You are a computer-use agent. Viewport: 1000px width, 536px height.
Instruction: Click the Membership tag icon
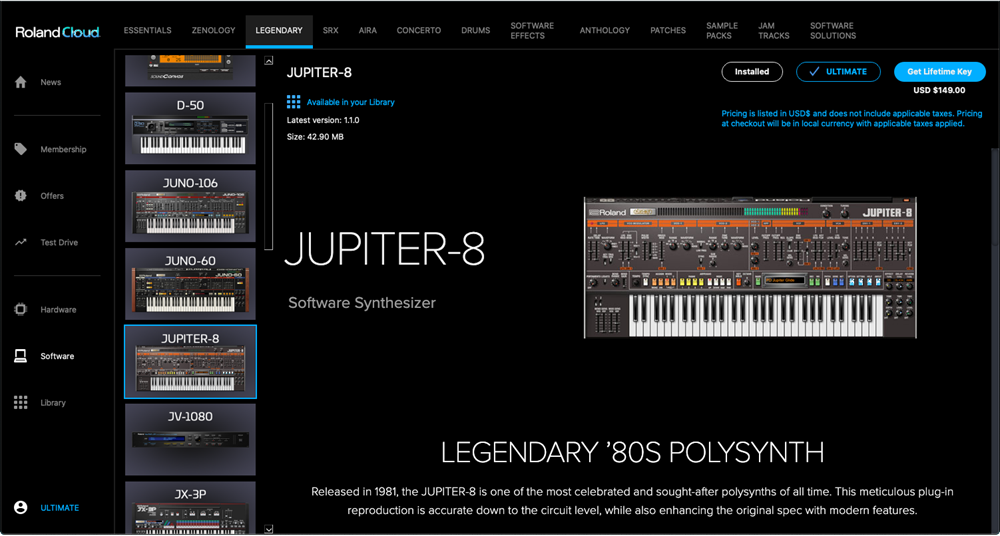click(x=20, y=149)
